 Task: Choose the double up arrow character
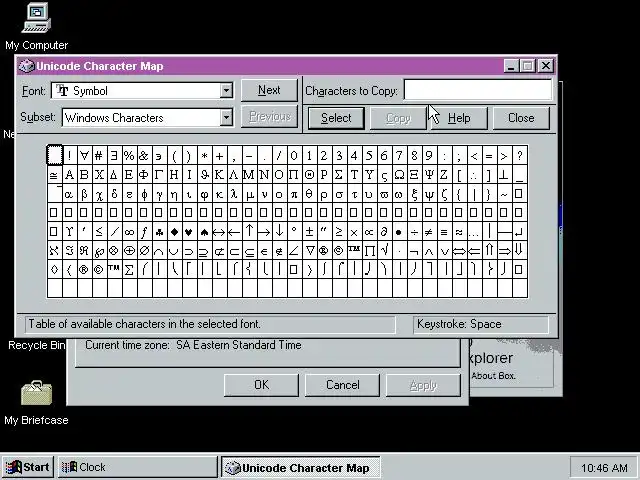489,251
